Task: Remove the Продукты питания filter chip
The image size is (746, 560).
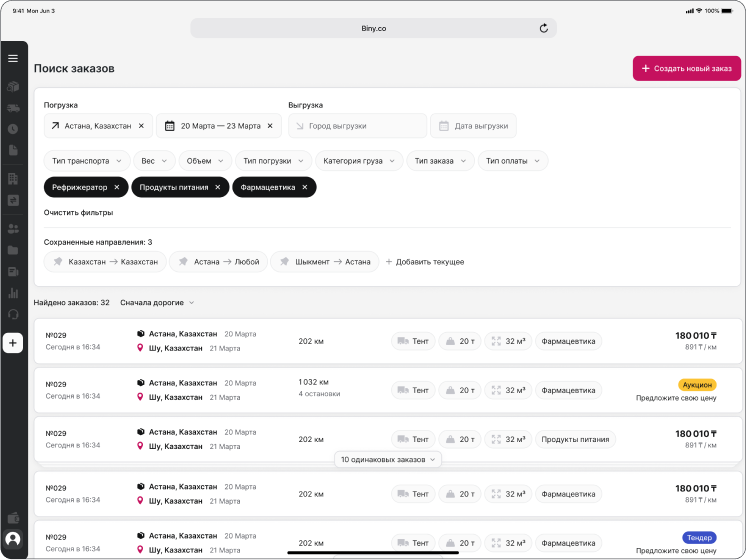Action: [x=217, y=187]
